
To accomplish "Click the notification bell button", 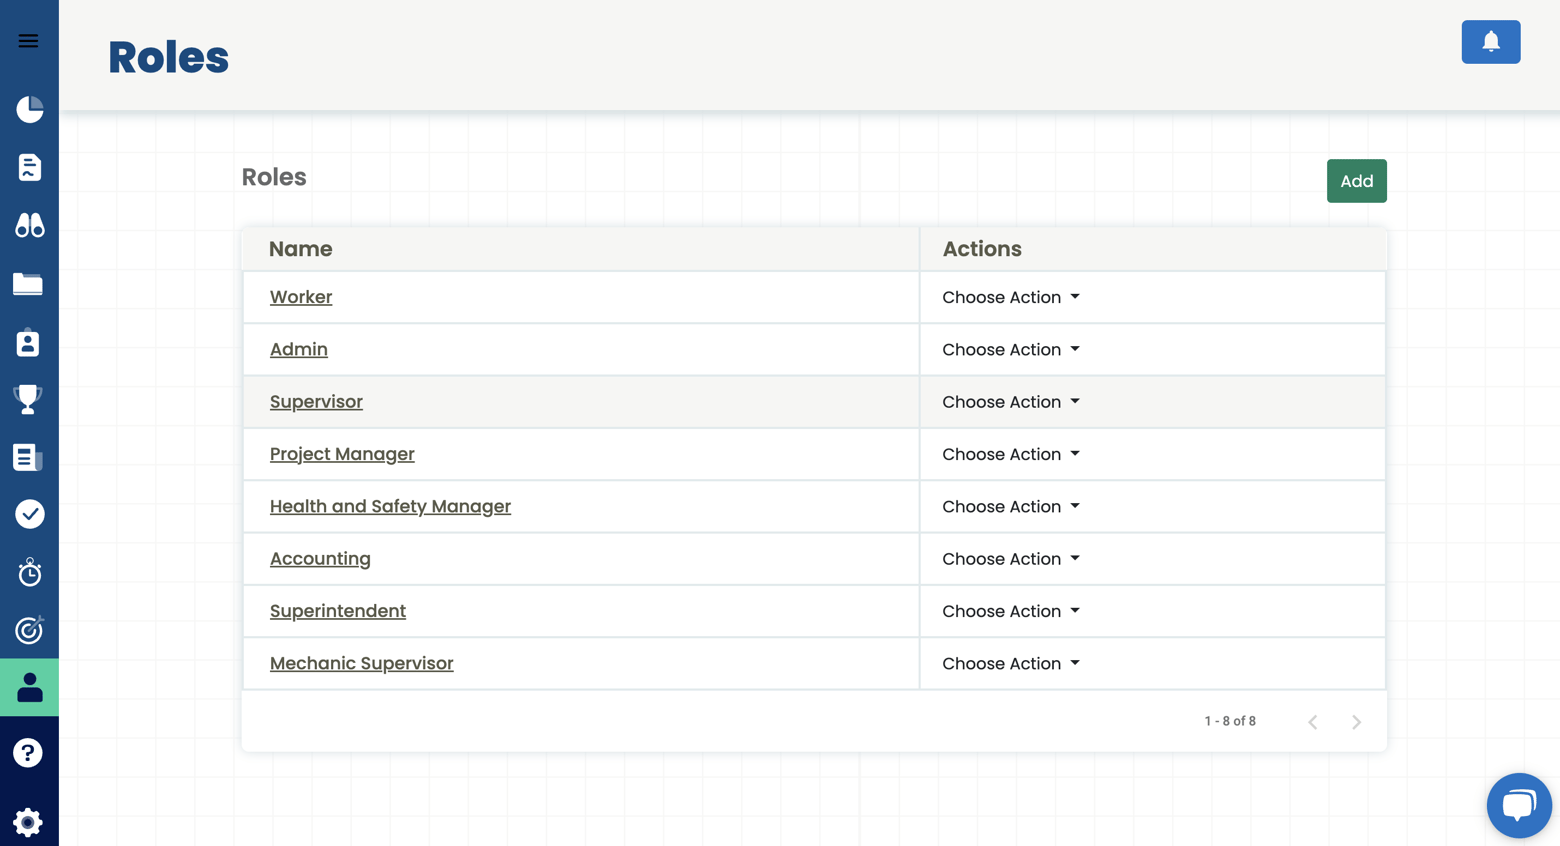I will pyautogui.click(x=1490, y=42).
